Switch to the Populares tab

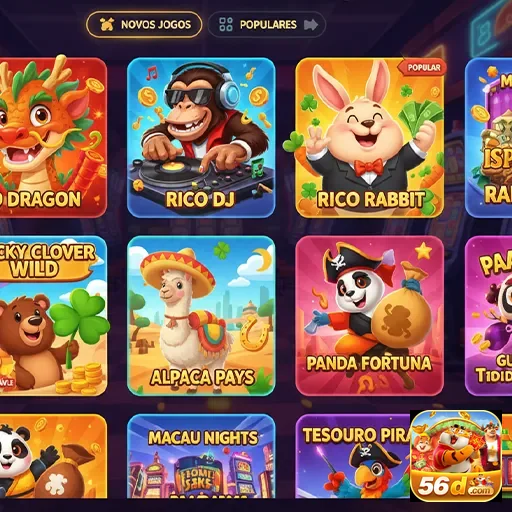click(x=267, y=24)
